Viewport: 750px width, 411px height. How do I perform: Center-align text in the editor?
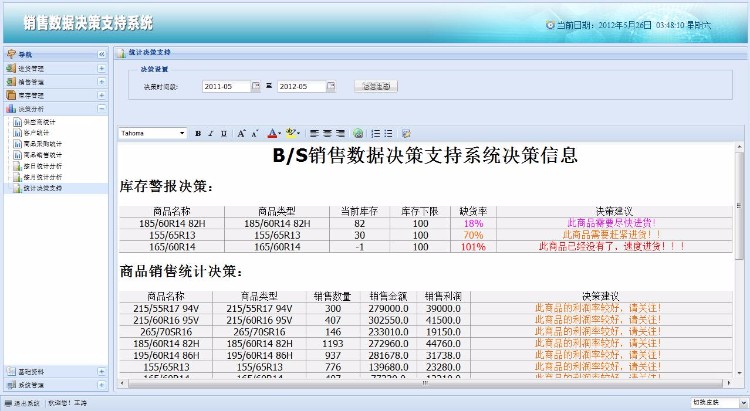[327, 133]
